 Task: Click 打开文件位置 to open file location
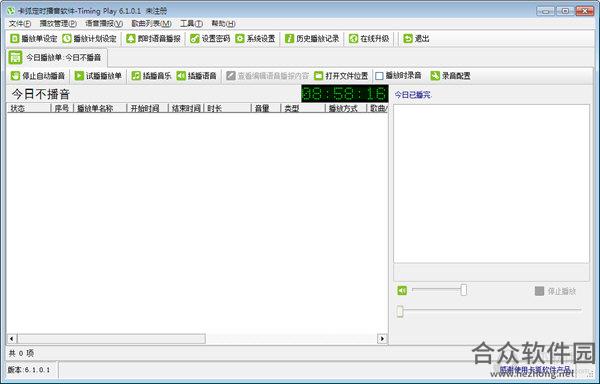point(341,76)
